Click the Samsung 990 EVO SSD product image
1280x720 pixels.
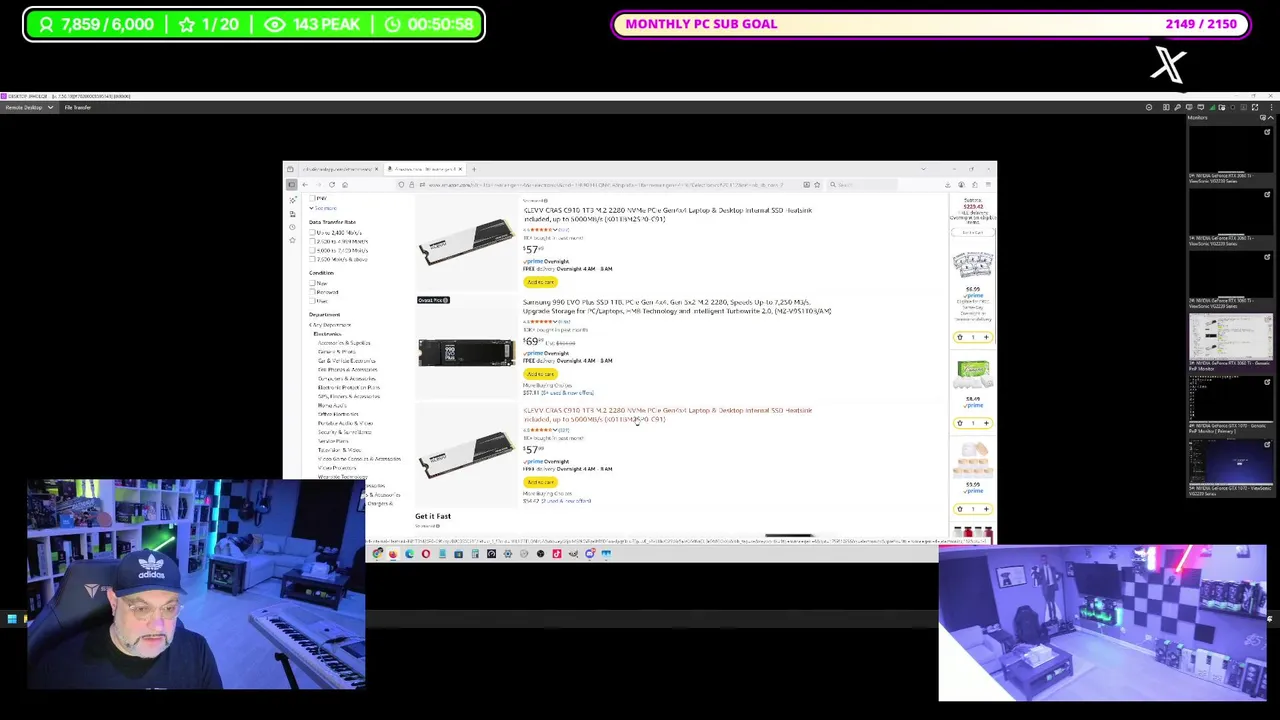point(466,352)
